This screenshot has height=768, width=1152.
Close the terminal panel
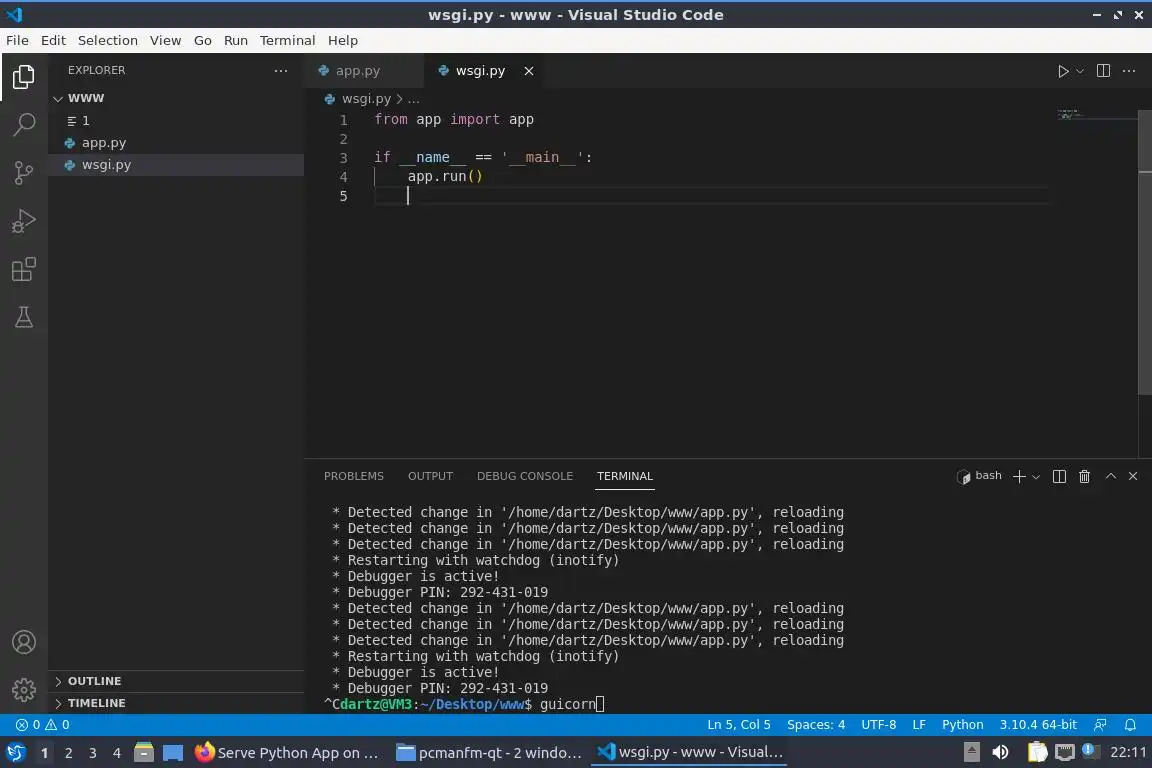1133,476
